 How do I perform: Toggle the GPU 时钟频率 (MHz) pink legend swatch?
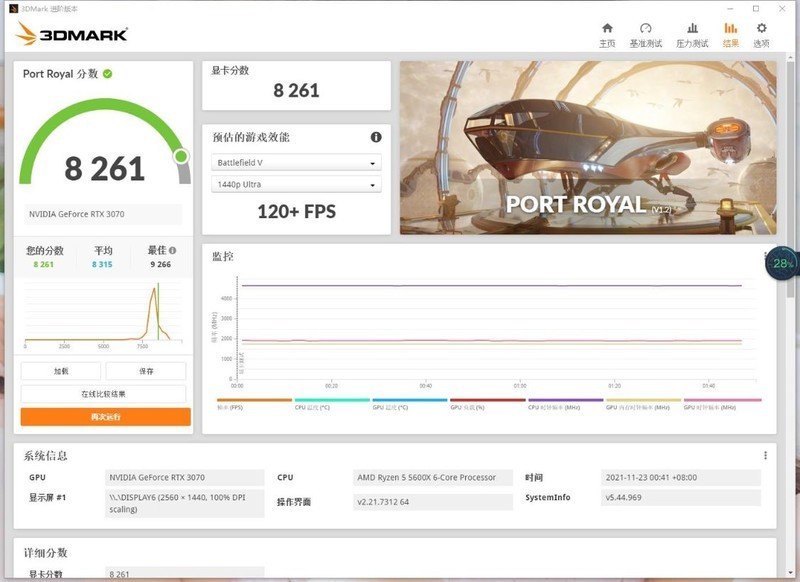click(722, 400)
